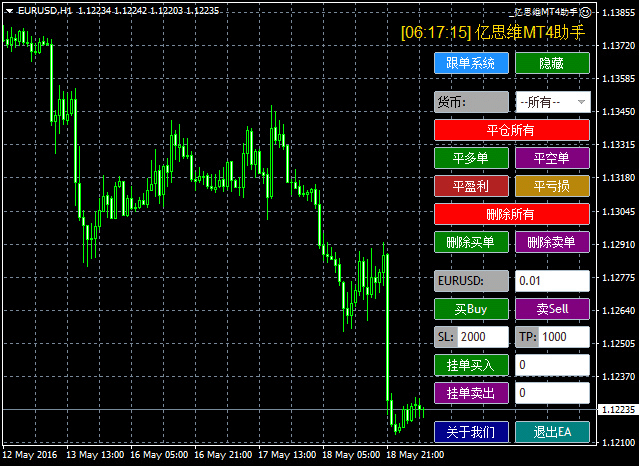Screen dimensions: 639x466
Task: Close losing orders with 平亏损
Action: click(x=552, y=186)
